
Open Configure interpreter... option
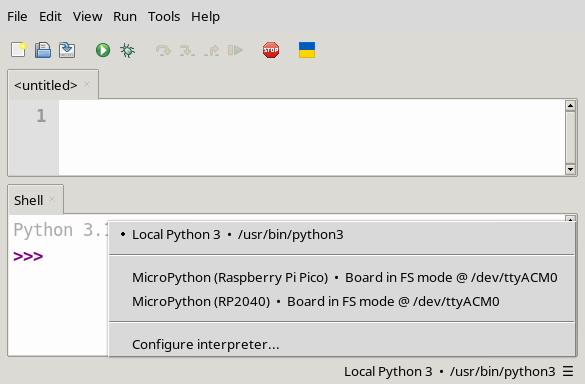point(342,344)
